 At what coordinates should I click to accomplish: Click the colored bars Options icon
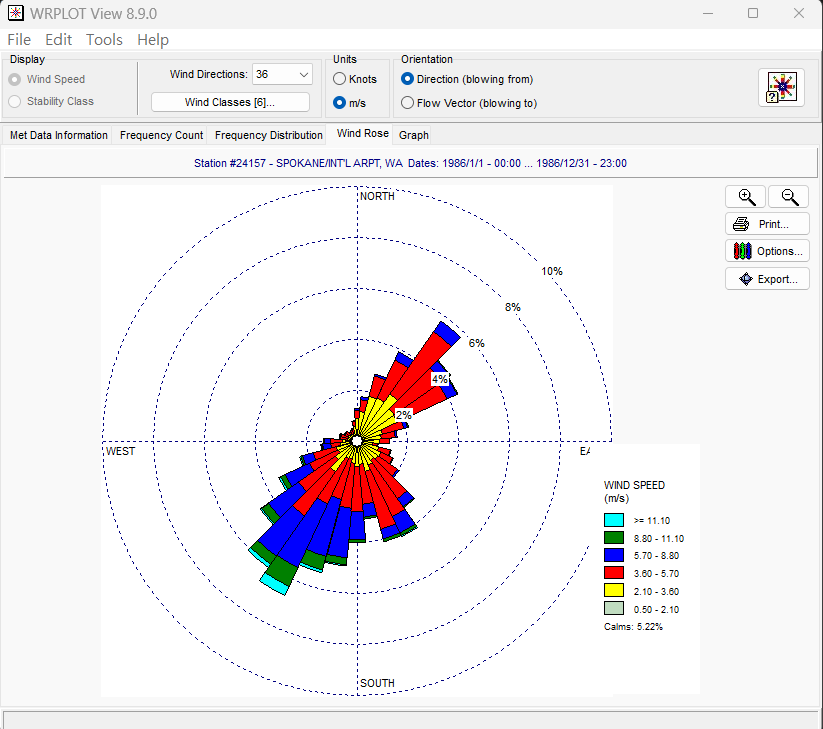tap(742, 251)
